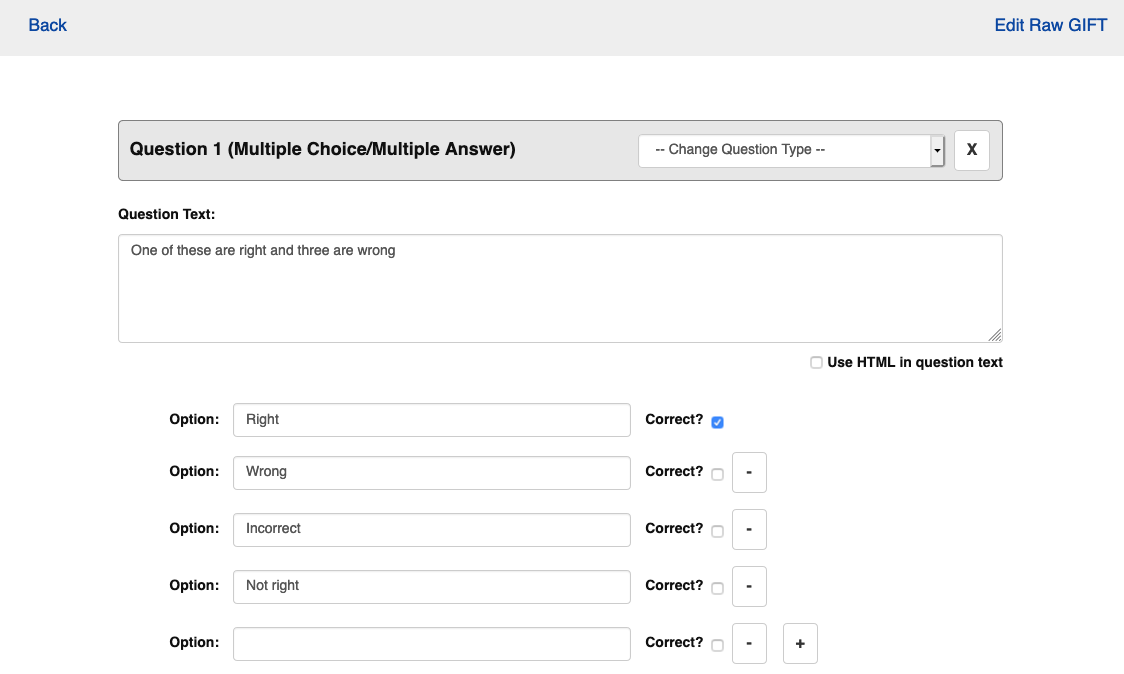Click the empty last option field
Image resolution: width=1124 pixels, height=674 pixels.
click(x=431, y=643)
